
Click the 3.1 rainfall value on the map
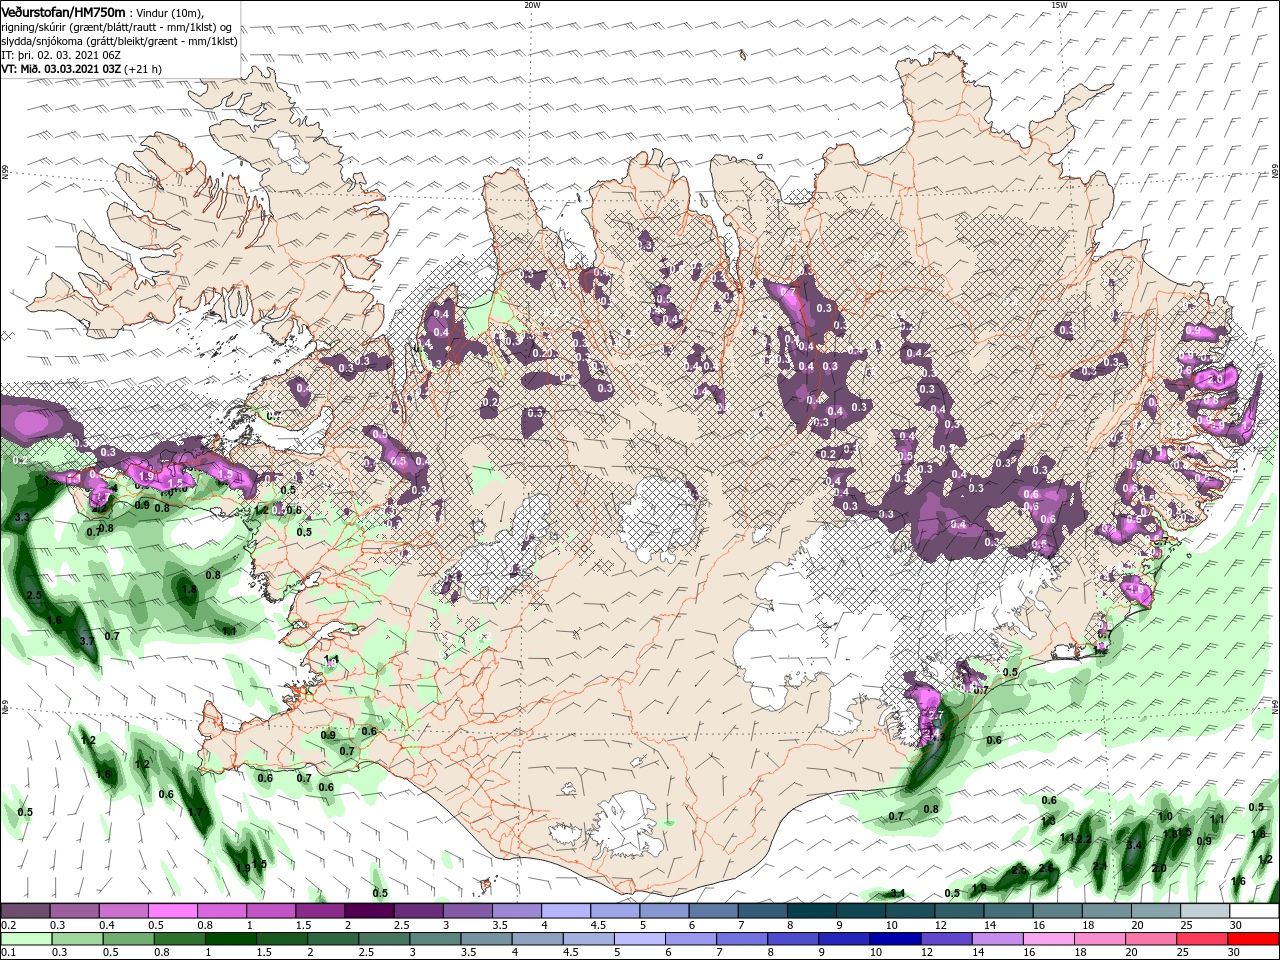(x=898, y=893)
